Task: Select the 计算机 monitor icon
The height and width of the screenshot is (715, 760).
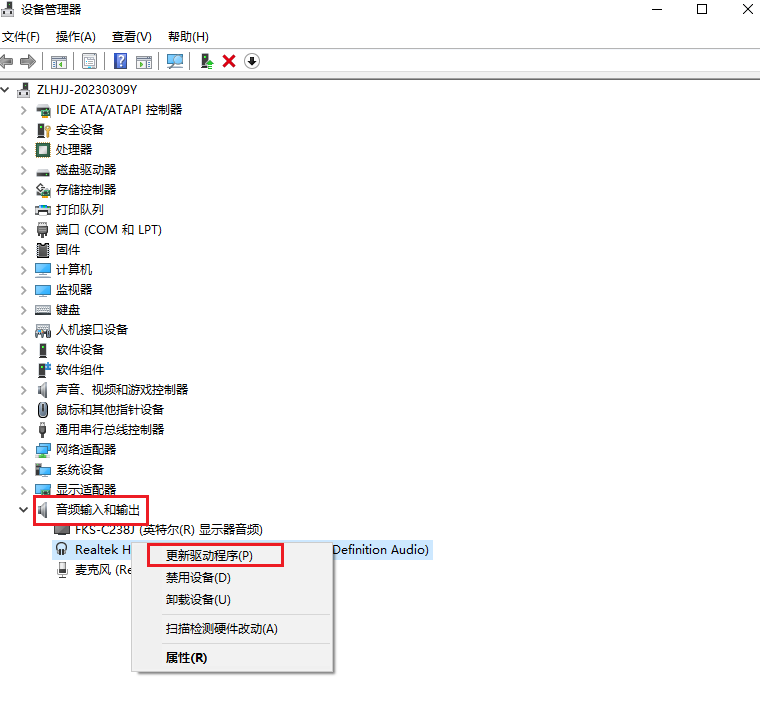Action: [x=43, y=270]
